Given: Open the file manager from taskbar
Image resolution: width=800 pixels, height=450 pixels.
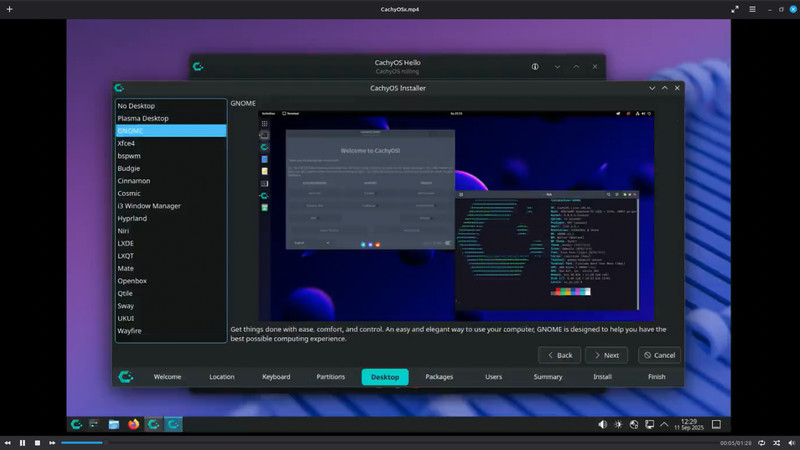Looking at the screenshot, I should [x=114, y=424].
